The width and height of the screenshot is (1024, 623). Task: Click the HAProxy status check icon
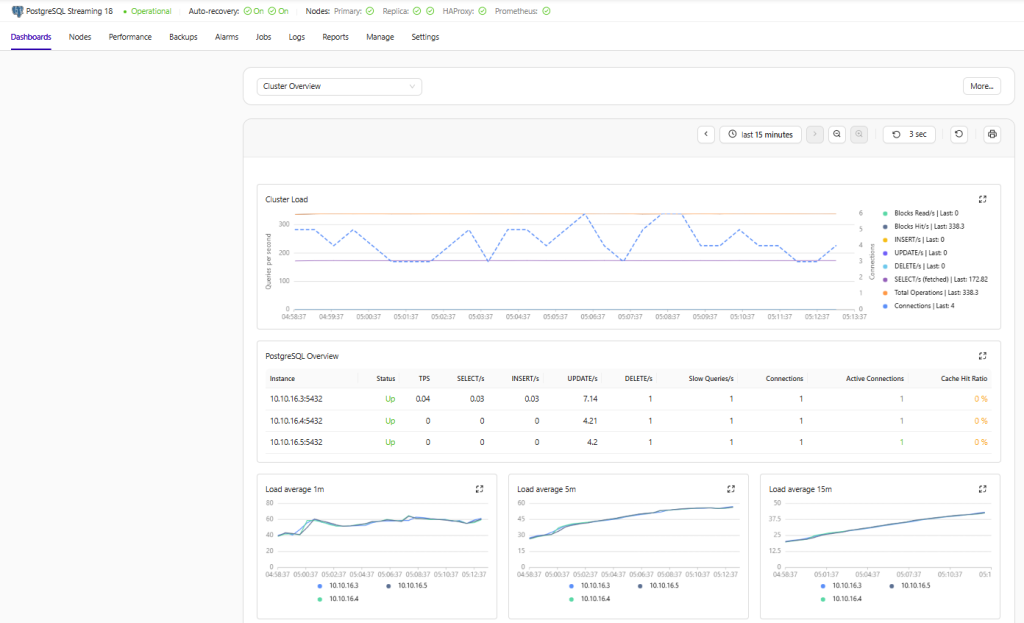tap(482, 11)
